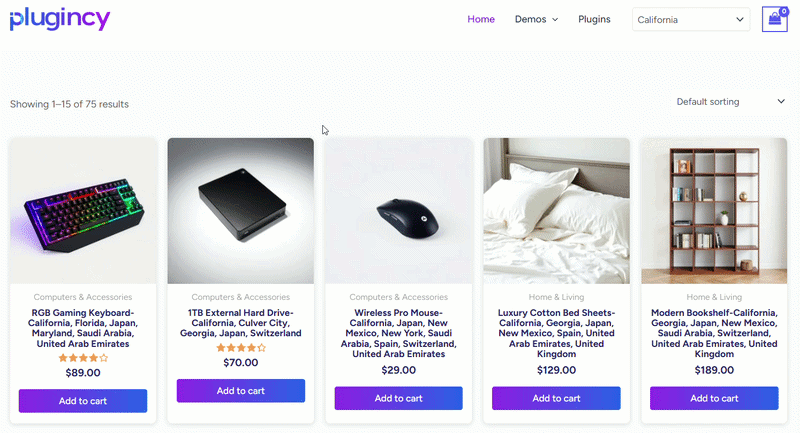Screen dimensions: 800x433
Task: Expand the Demos menu
Action: coord(536,19)
